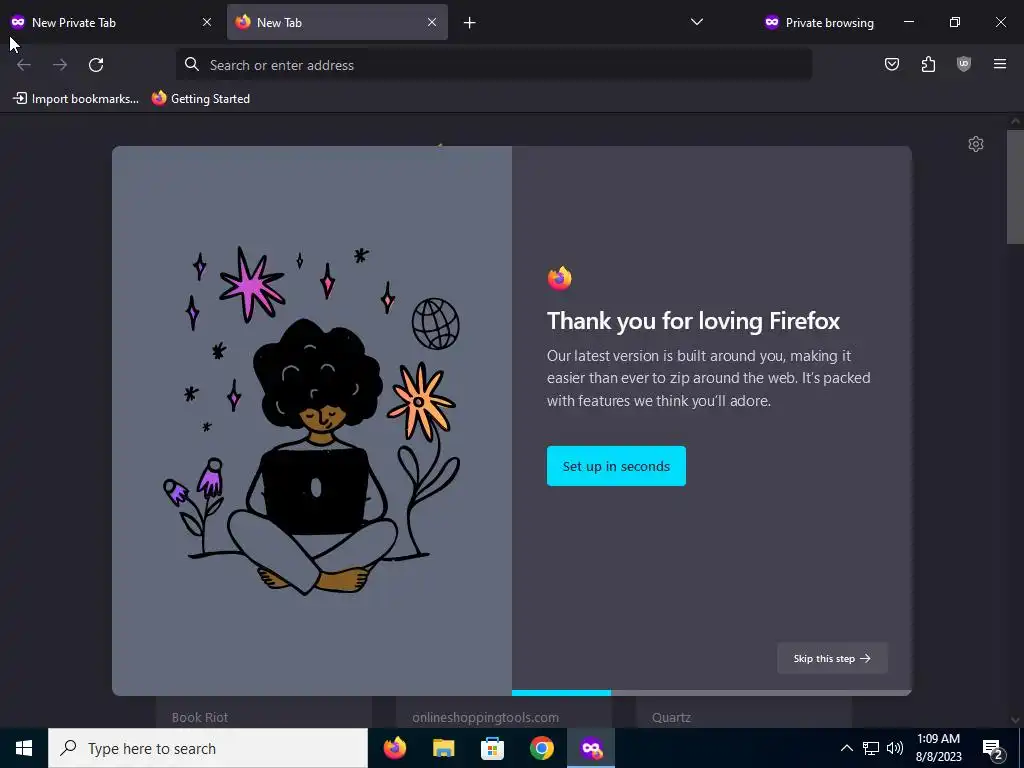Open the notification center icon

tap(992, 748)
